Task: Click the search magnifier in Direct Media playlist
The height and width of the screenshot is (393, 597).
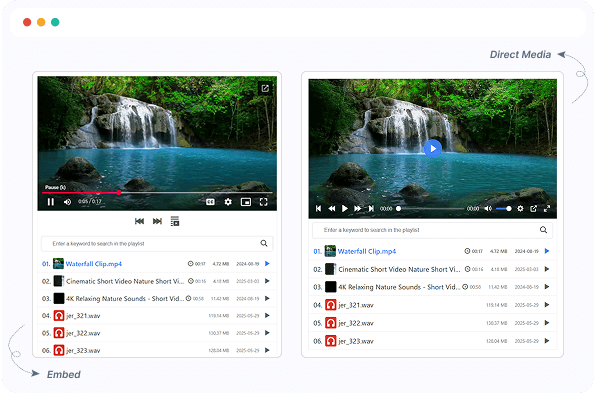Action: (x=543, y=230)
